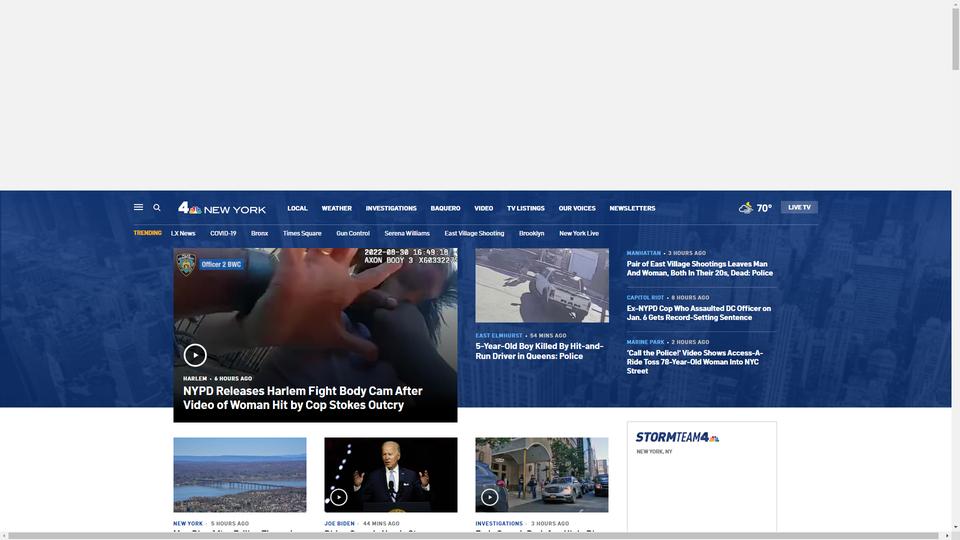Open the Weather menu
The height and width of the screenshot is (540, 960).
tap(337, 208)
